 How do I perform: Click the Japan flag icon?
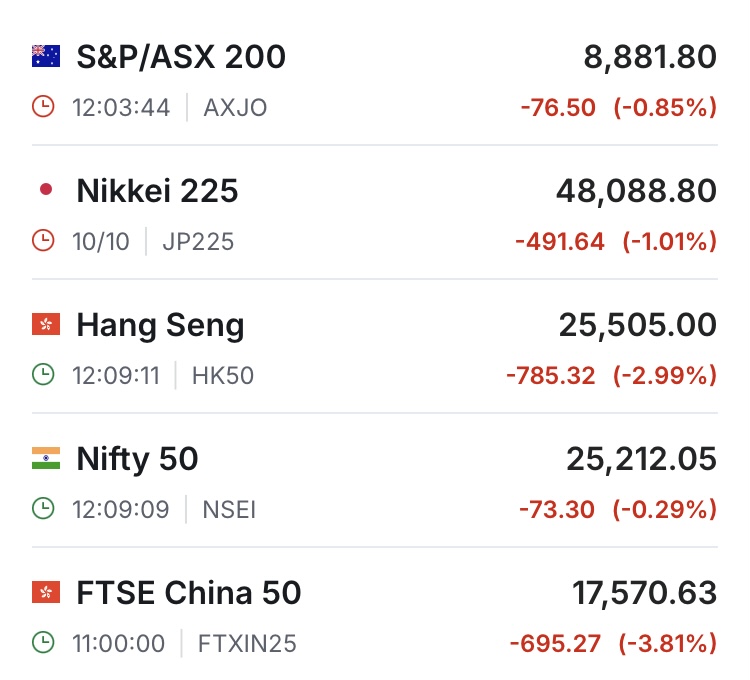(x=46, y=190)
